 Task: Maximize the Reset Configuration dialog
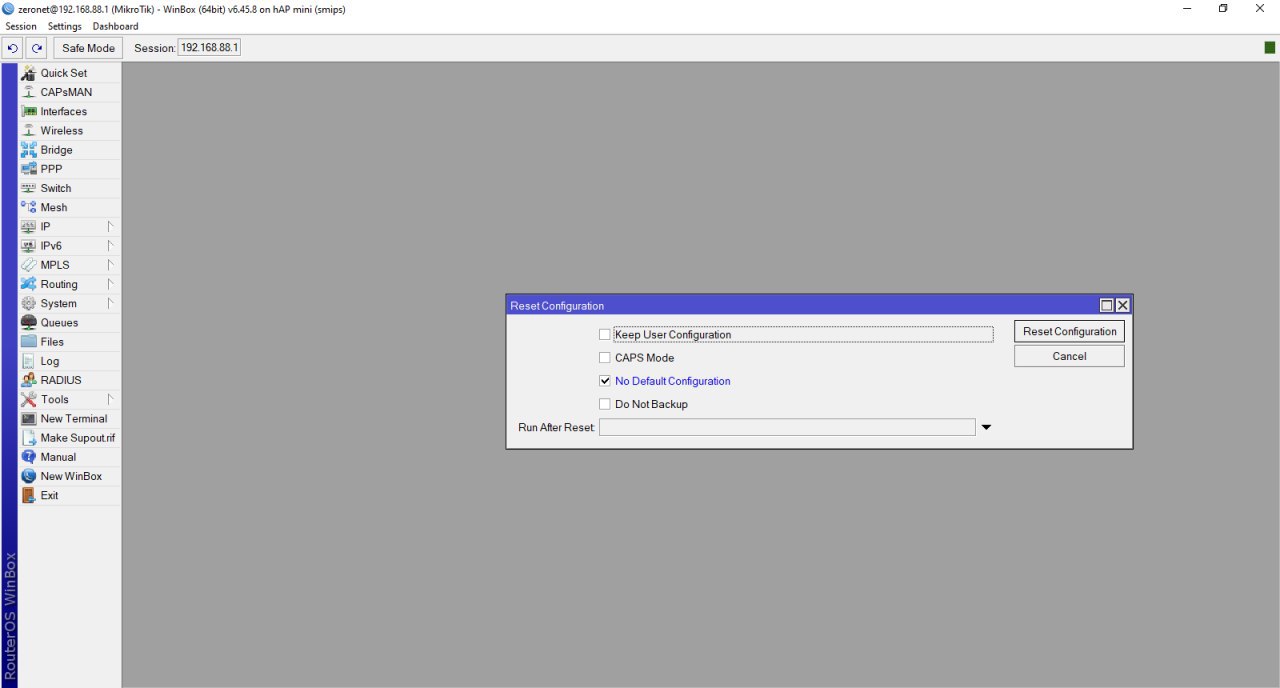pos(1107,306)
